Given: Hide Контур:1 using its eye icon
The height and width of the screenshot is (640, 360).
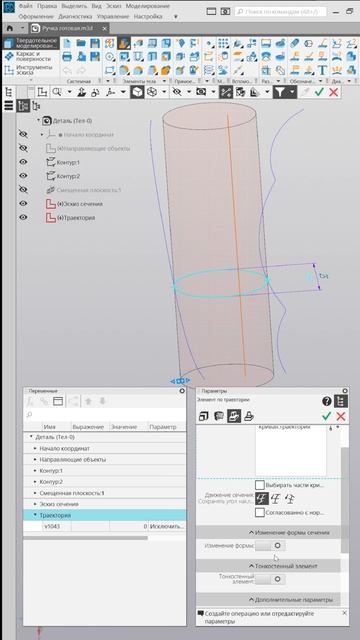Looking at the screenshot, I should tap(23, 162).
